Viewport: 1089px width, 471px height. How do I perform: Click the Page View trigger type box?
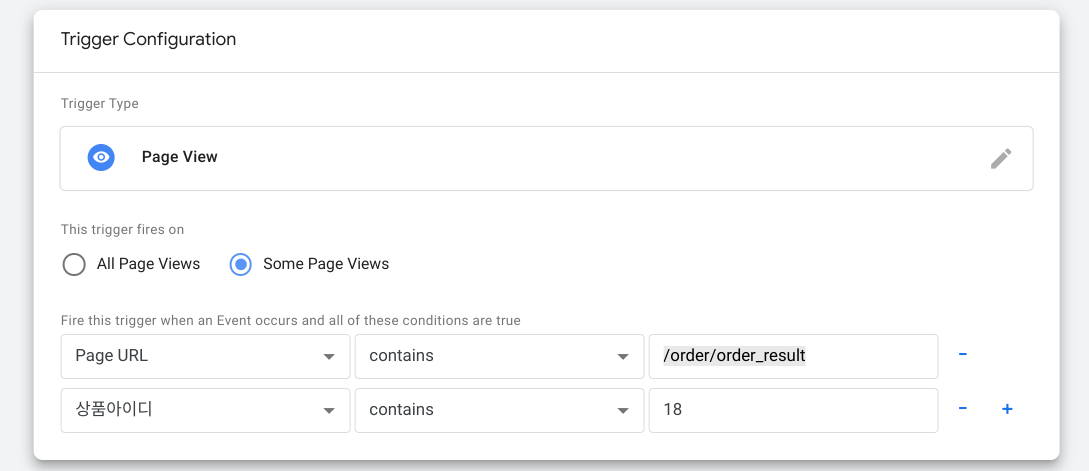click(547, 158)
